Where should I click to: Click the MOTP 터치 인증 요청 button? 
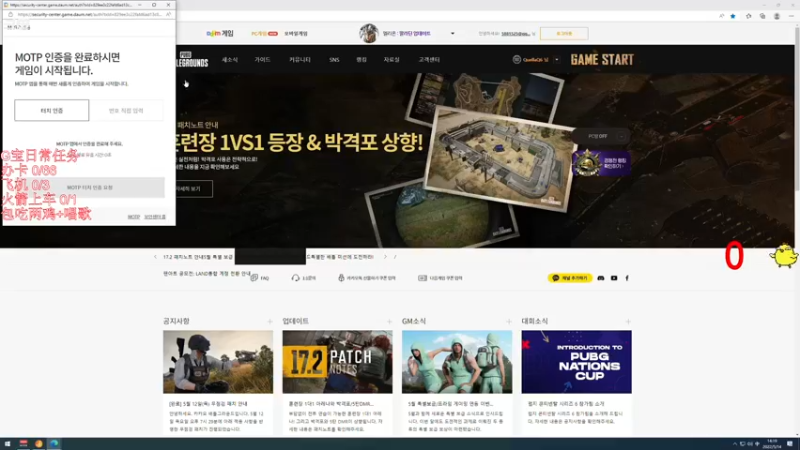click(x=90, y=187)
